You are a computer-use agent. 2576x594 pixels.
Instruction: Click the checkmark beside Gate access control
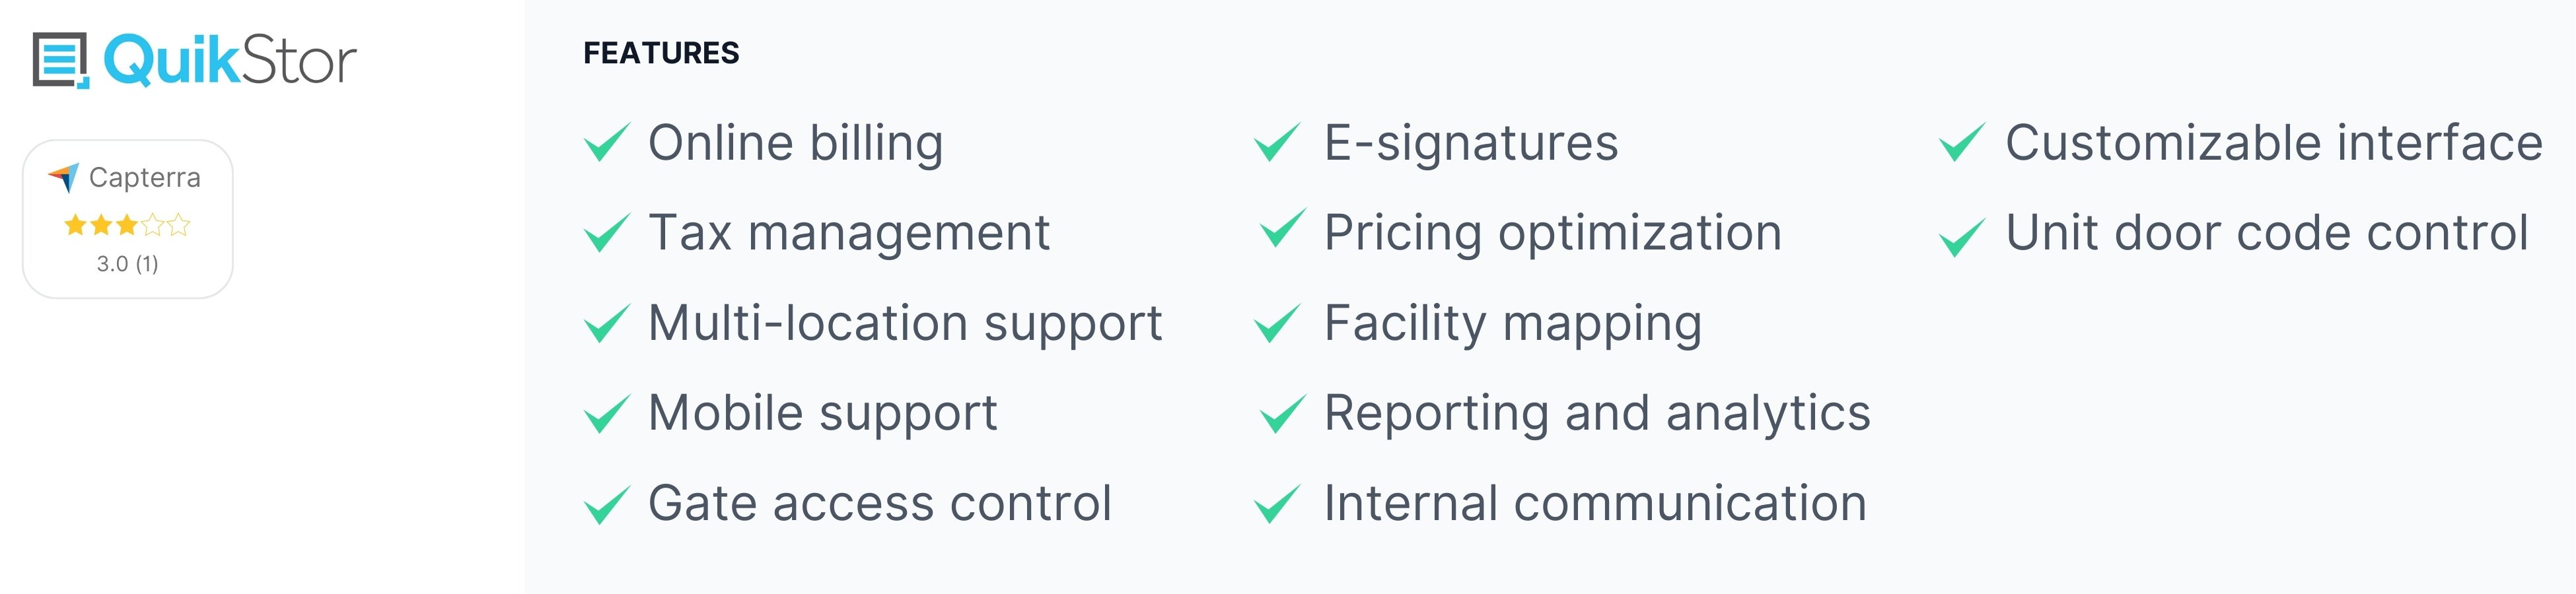click(607, 504)
